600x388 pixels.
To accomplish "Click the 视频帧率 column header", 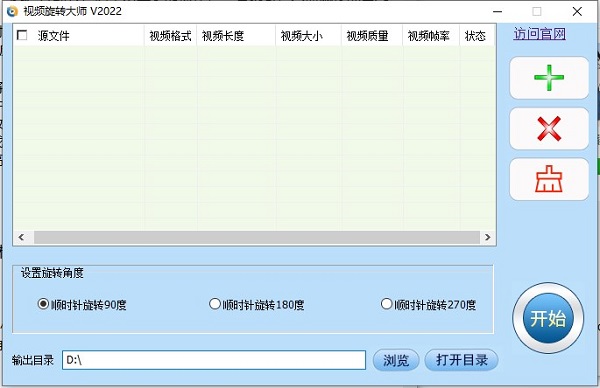I will coord(431,36).
